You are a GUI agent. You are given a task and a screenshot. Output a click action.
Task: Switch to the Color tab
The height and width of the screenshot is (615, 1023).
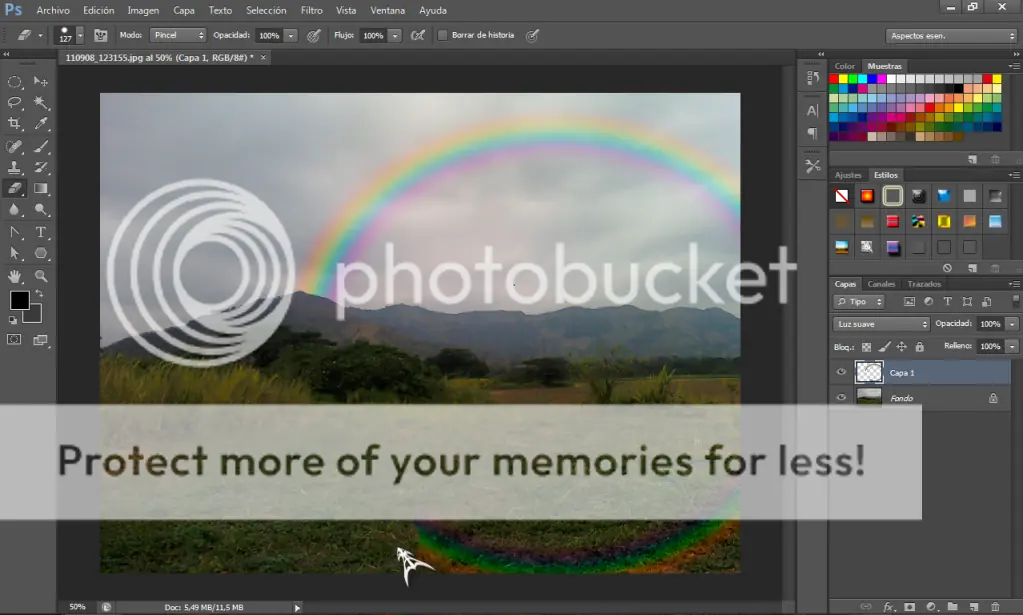[844, 66]
